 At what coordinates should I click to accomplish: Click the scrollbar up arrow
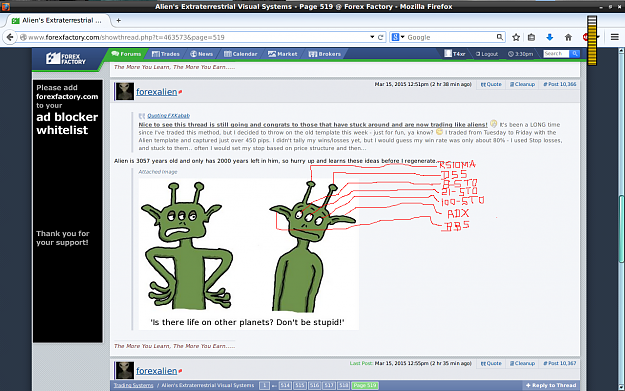(621, 51)
